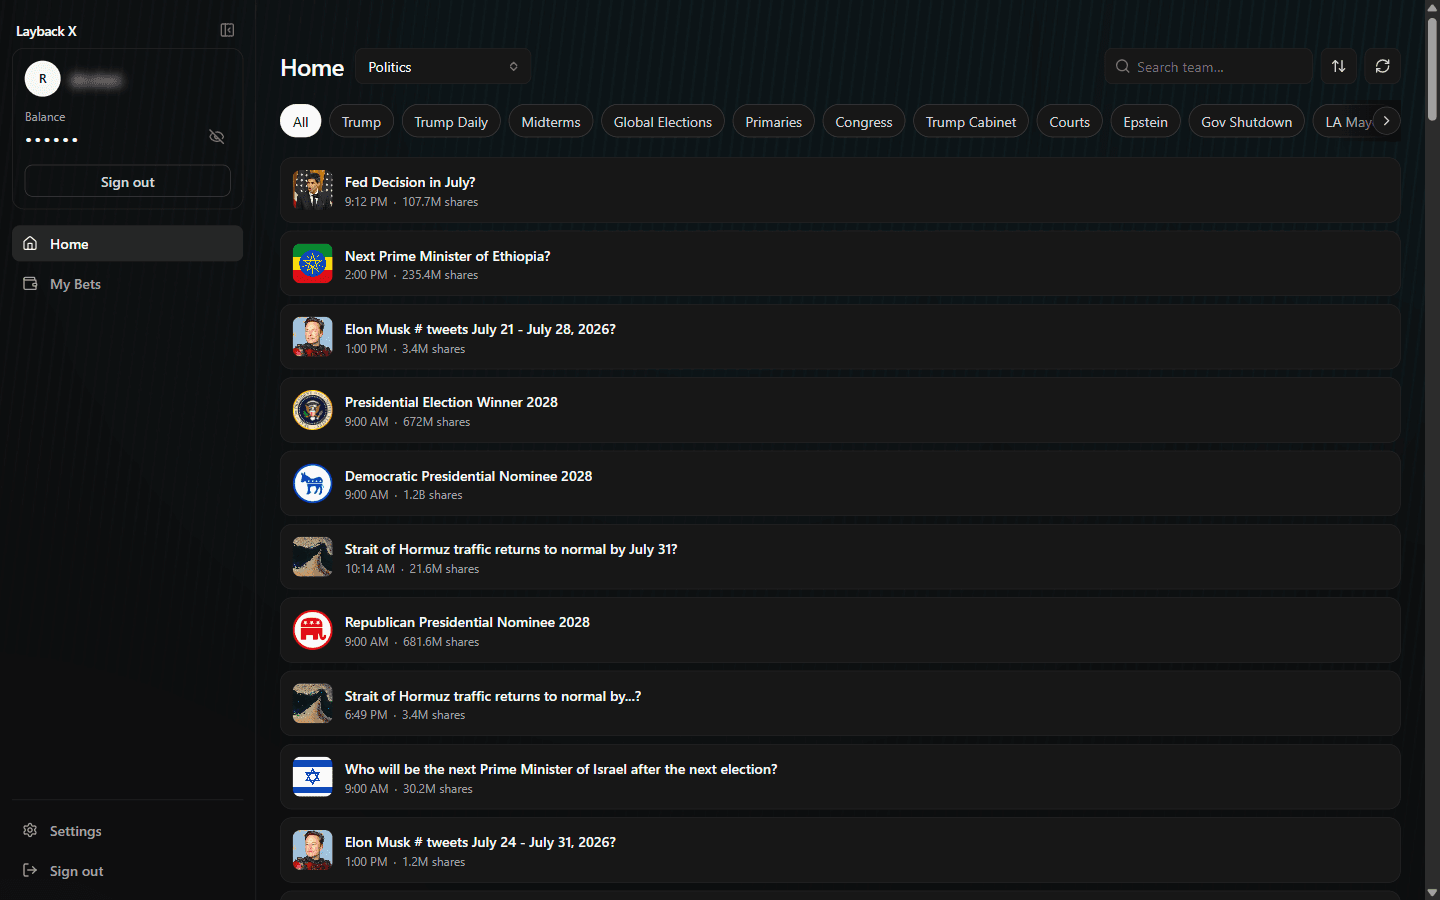Click the sort arrows icon button
The height and width of the screenshot is (900, 1440).
(x=1338, y=66)
